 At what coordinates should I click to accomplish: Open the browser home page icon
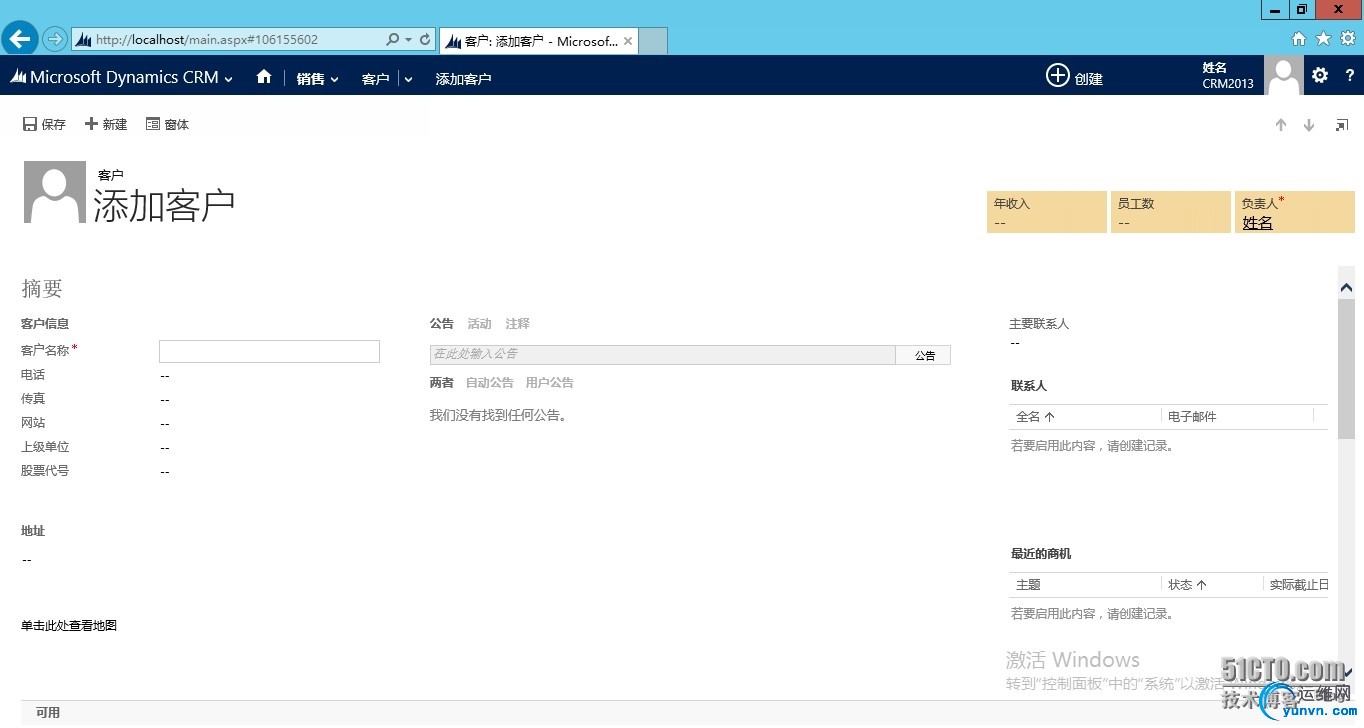click(x=1298, y=39)
